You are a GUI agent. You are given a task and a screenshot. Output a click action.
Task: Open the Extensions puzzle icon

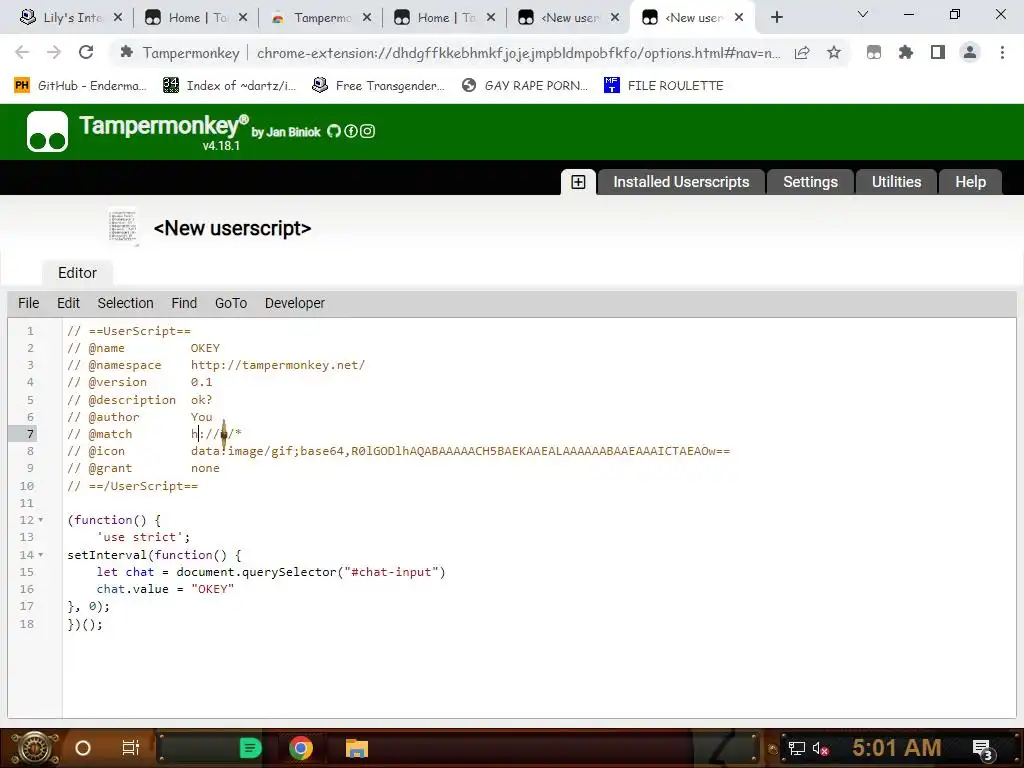(905, 53)
